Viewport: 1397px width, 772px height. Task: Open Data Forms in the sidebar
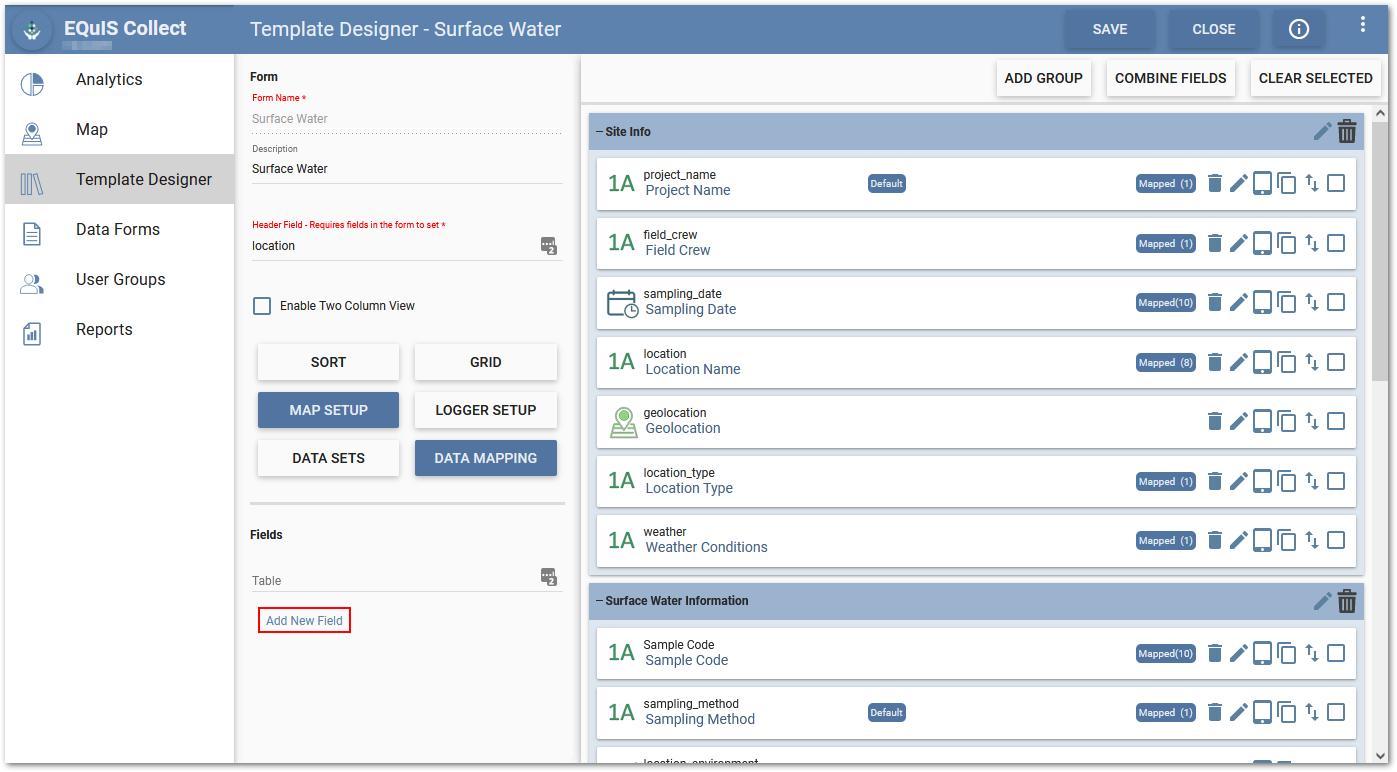[119, 230]
